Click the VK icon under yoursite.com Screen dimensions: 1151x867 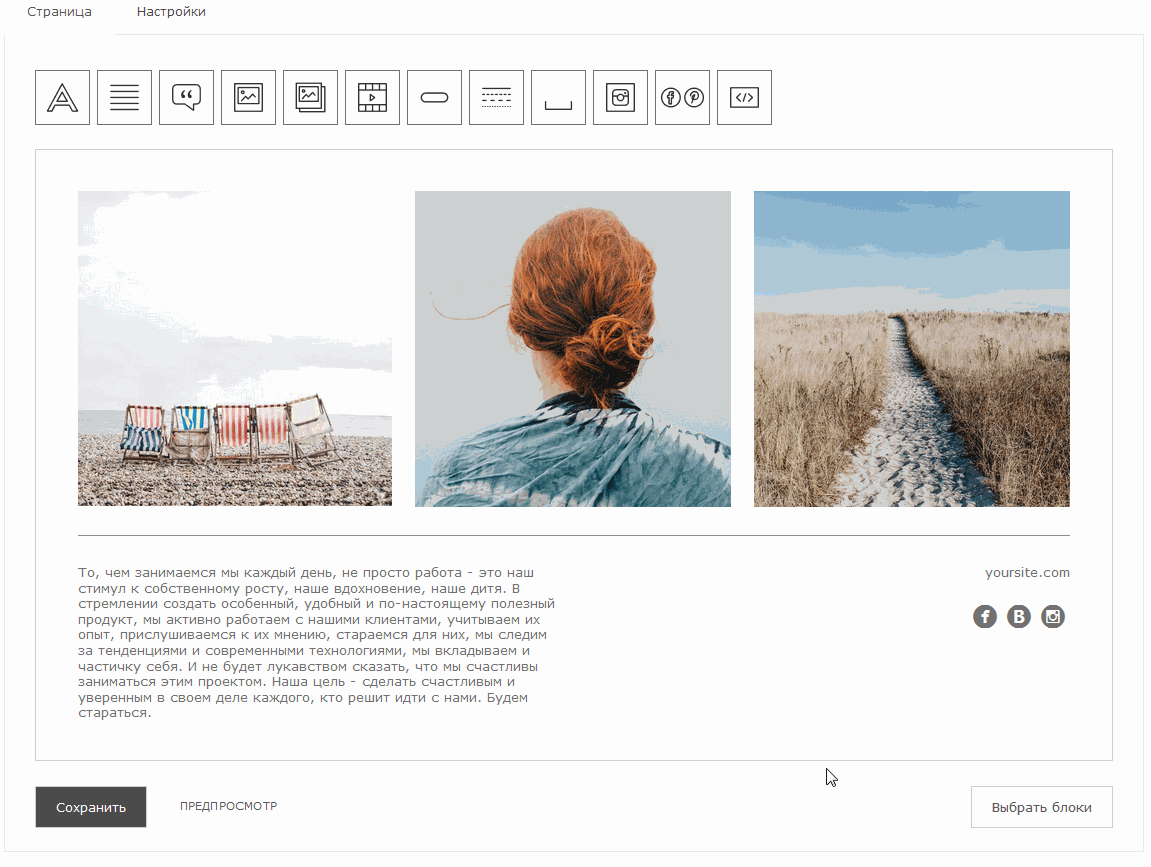coord(1019,617)
